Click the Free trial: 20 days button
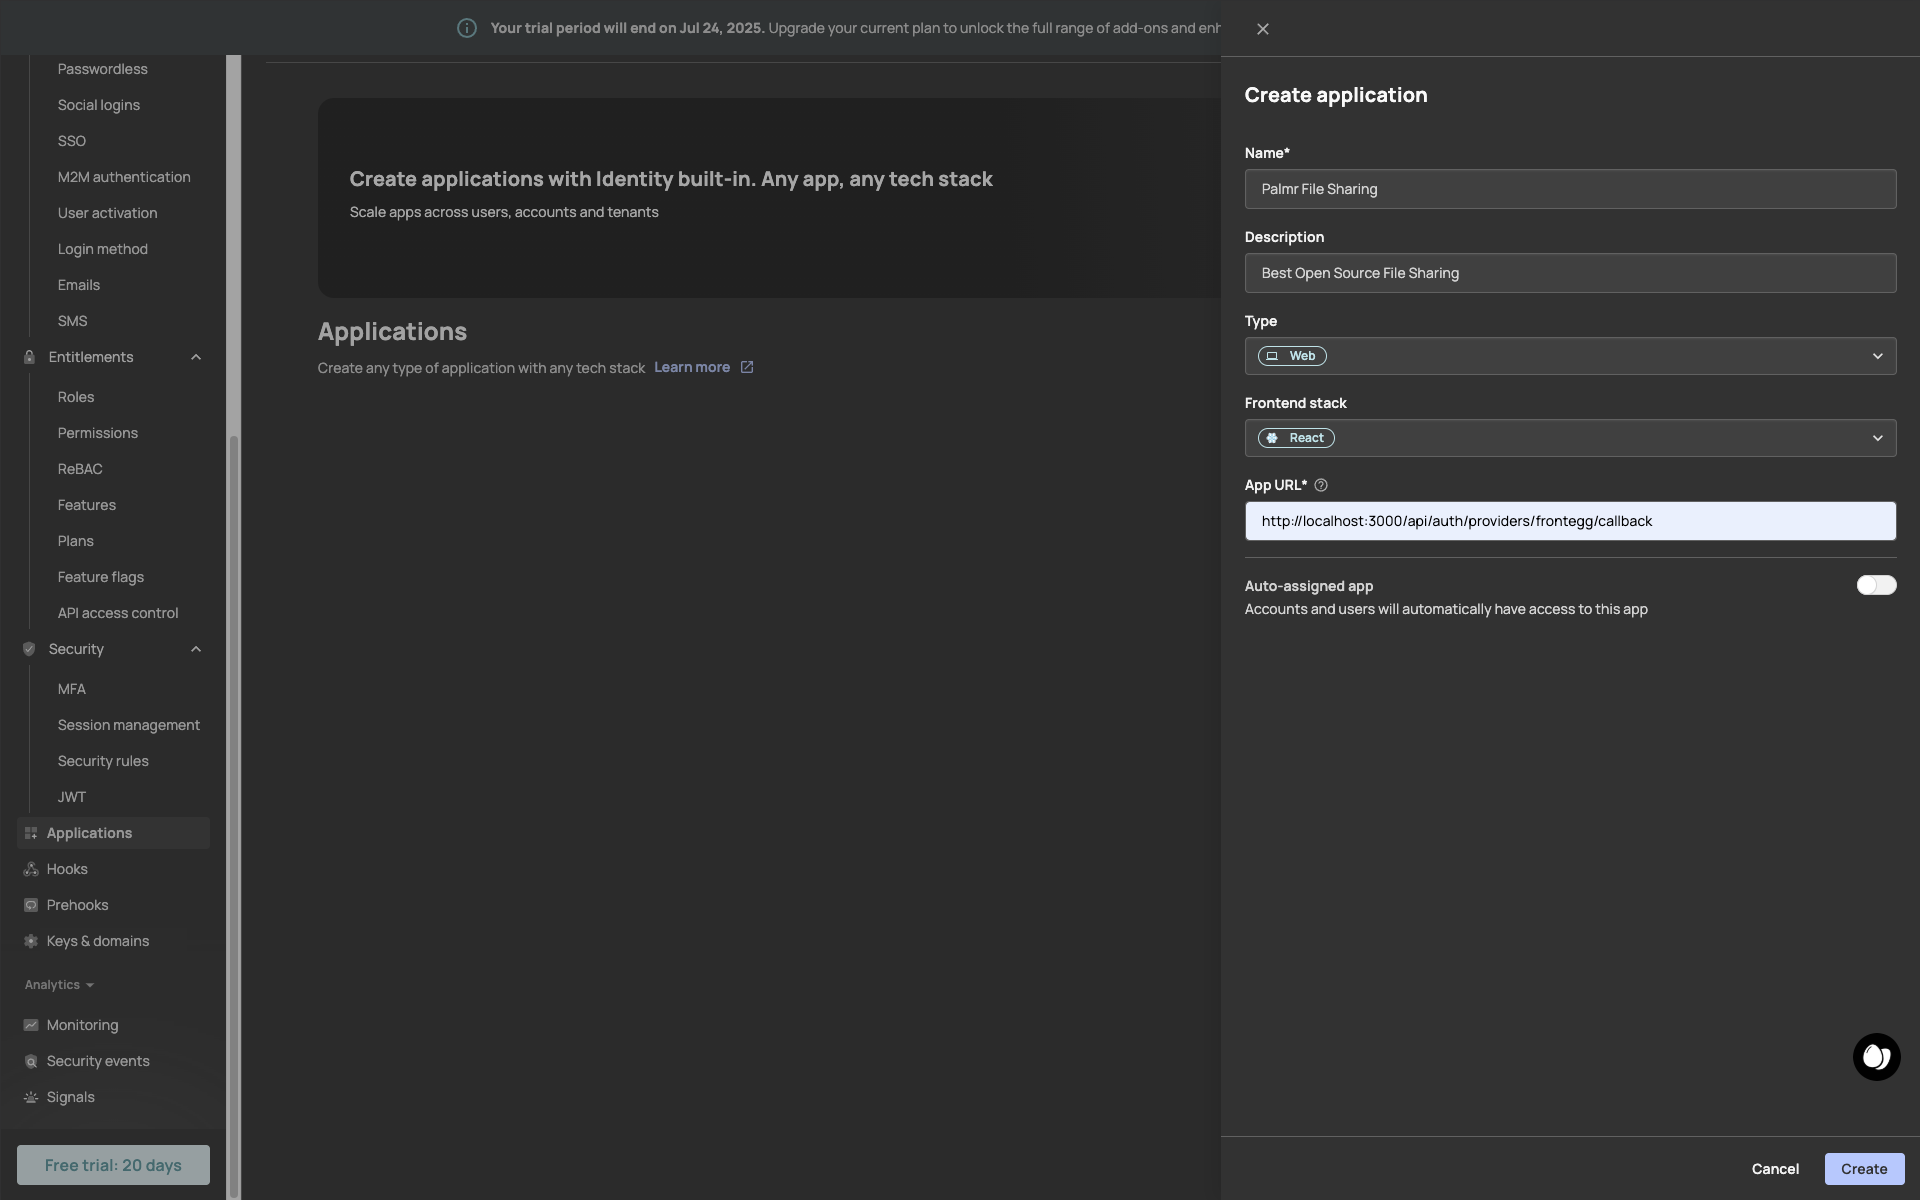1920x1200 pixels. (x=113, y=1165)
